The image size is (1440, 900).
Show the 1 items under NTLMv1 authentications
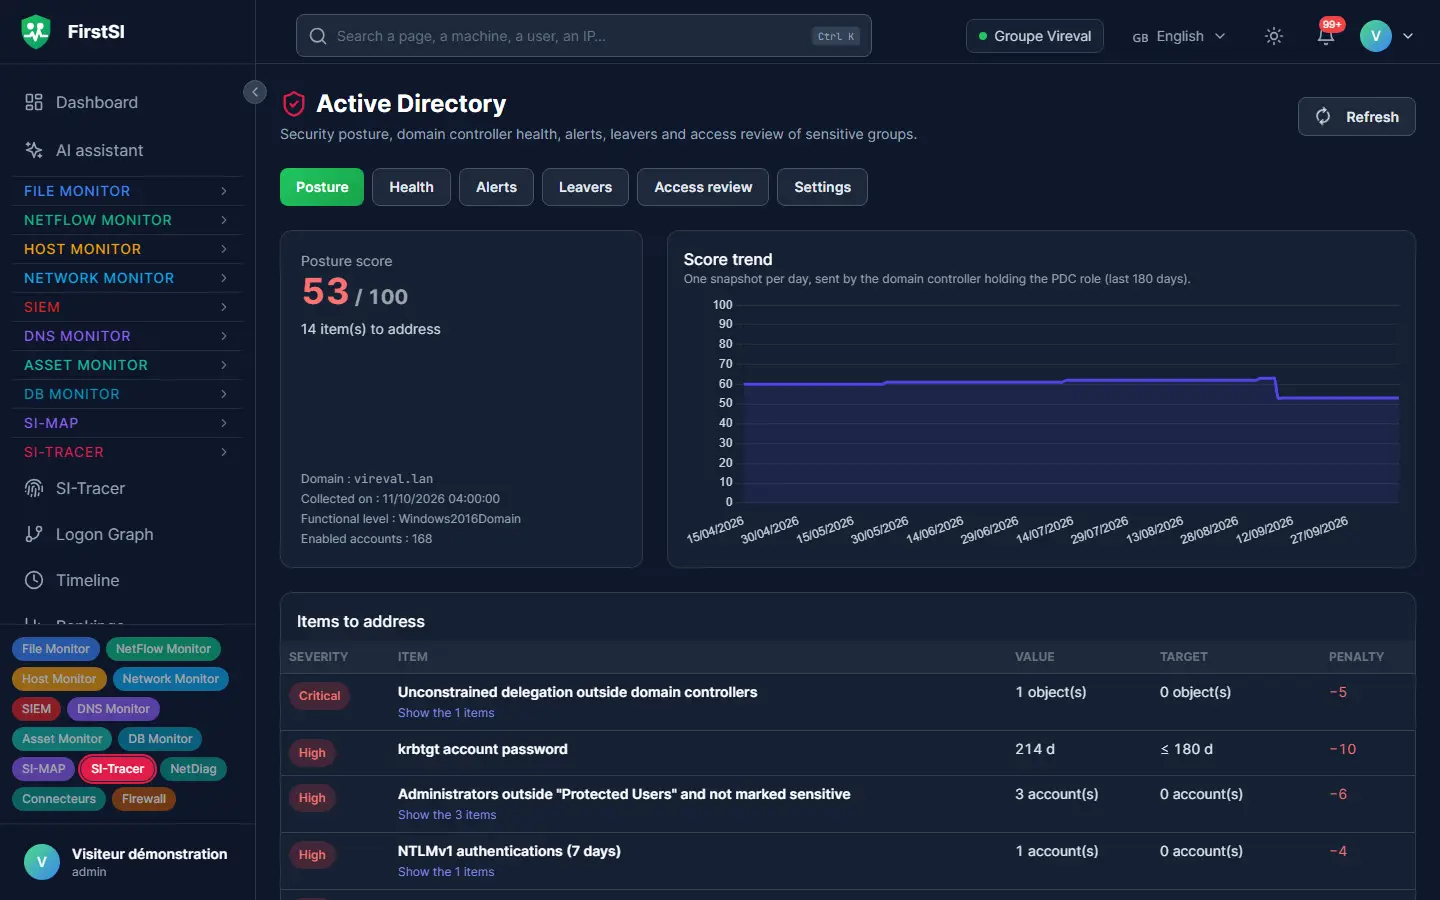coord(446,872)
